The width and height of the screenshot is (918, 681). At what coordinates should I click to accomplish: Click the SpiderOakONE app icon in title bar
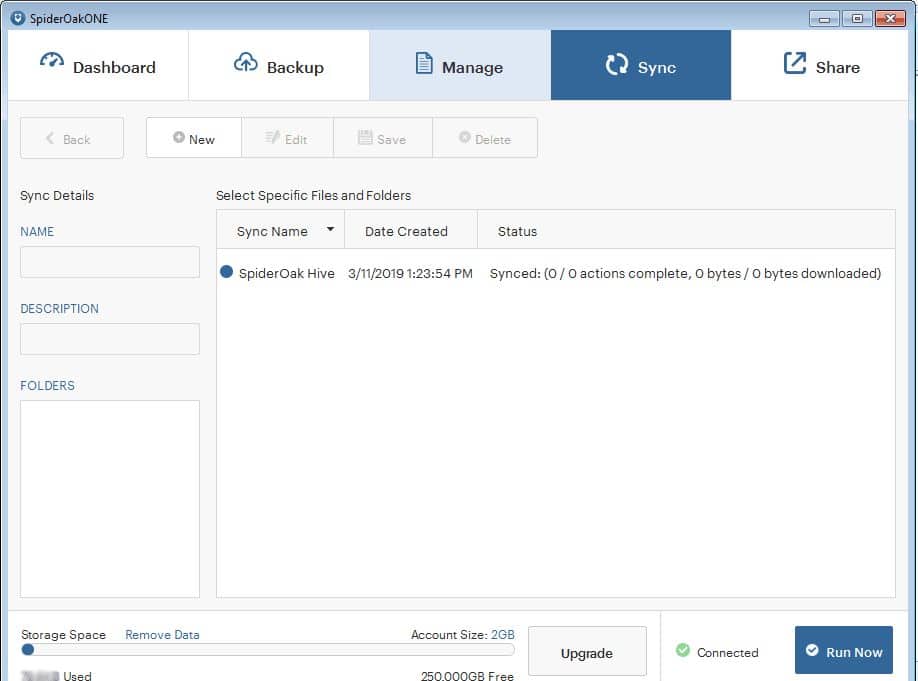tap(18, 18)
